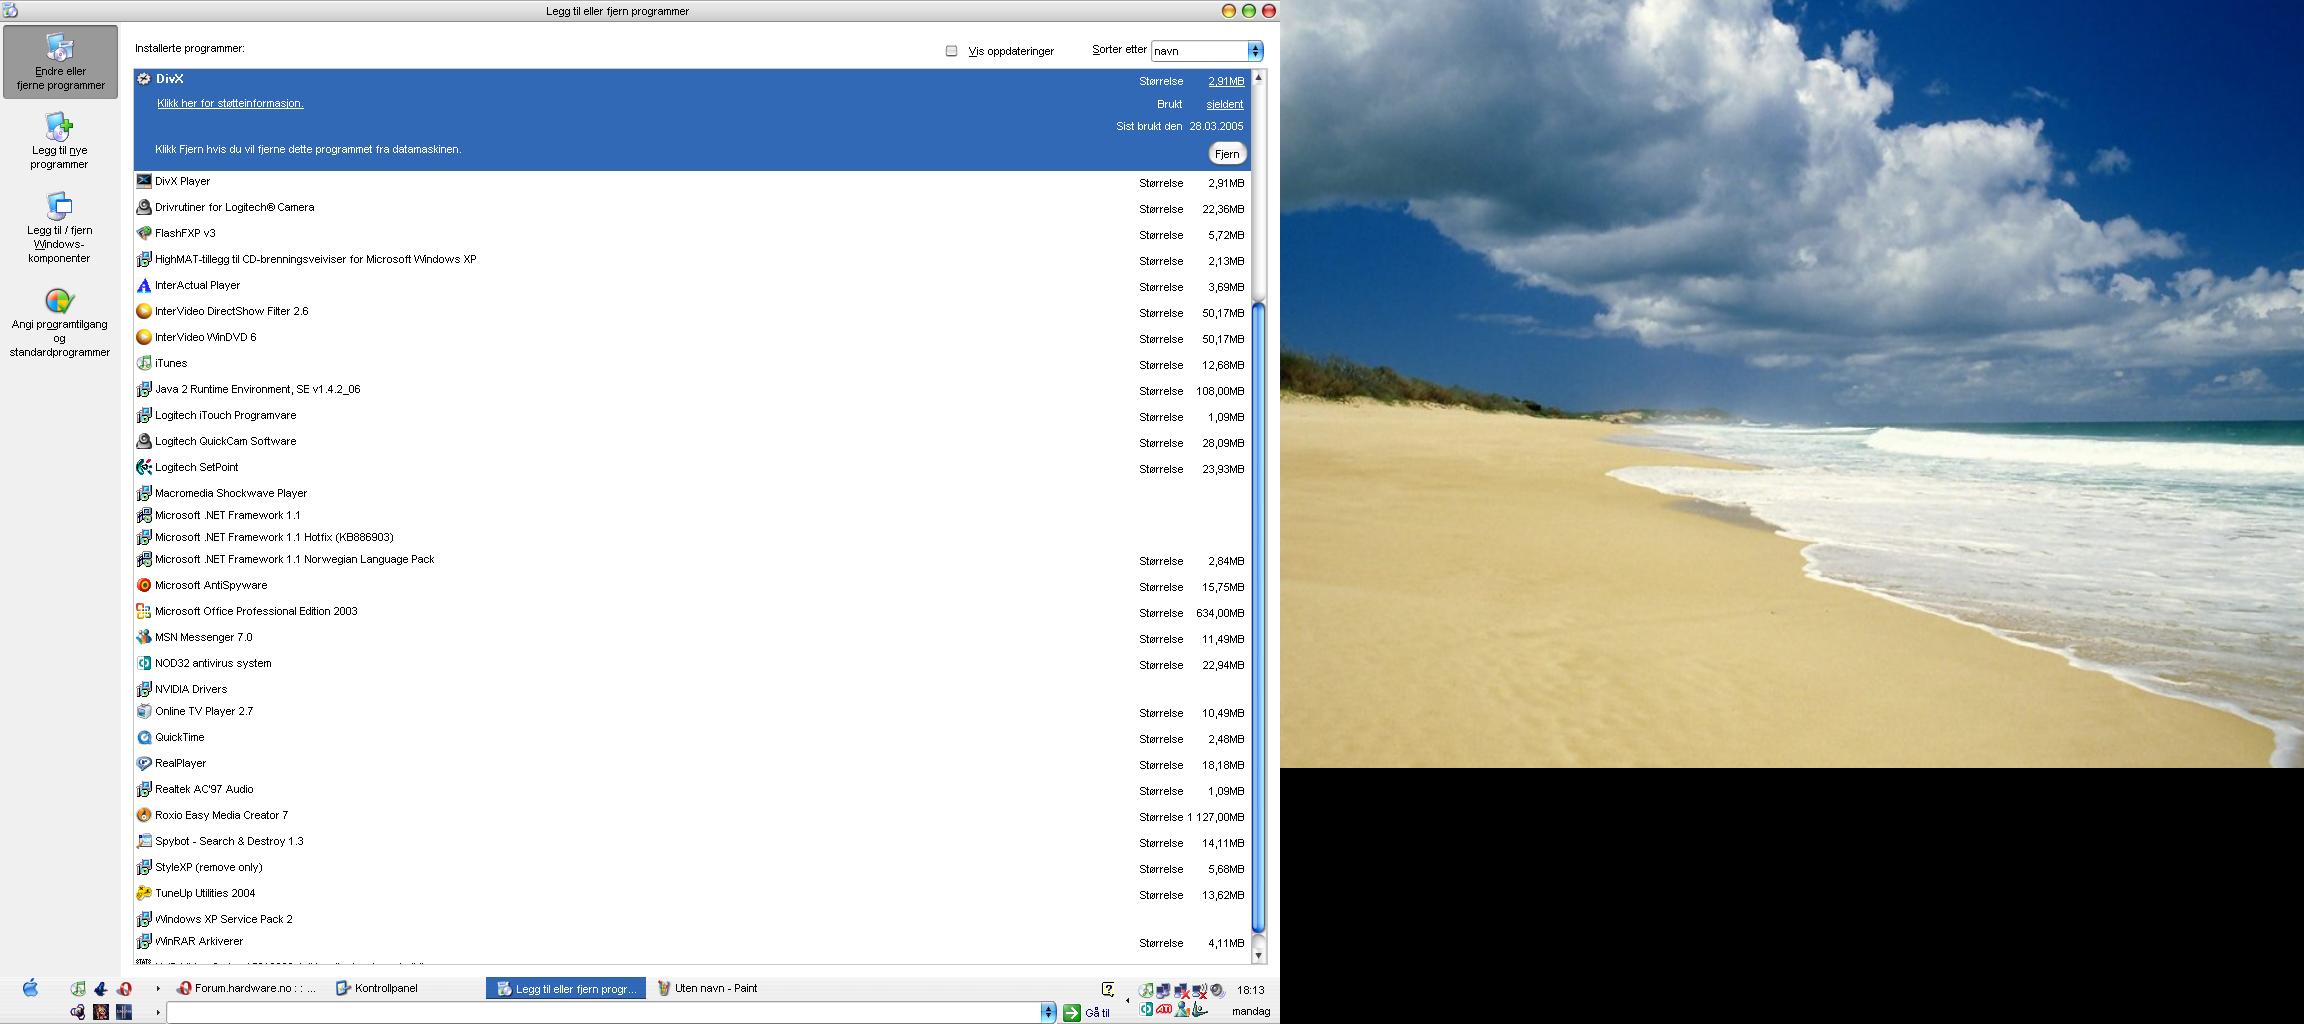Click the RealPlayer icon in list
2304x1024 pixels.
pos(144,763)
